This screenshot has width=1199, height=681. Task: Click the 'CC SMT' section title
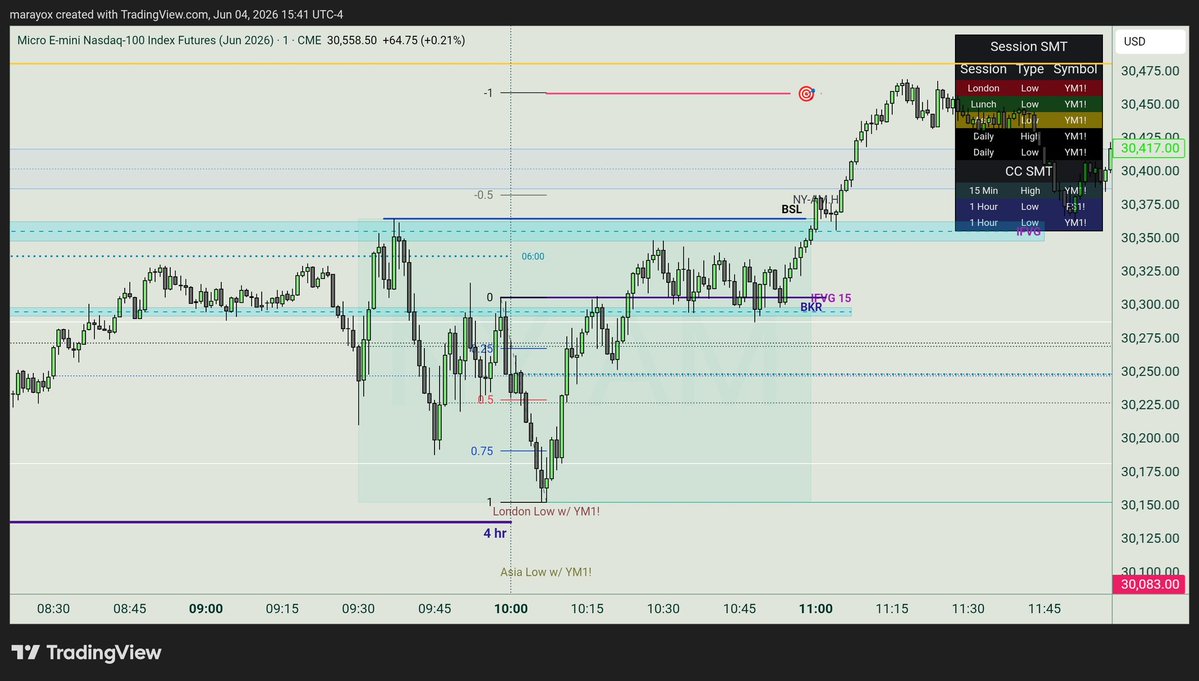(x=1028, y=171)
